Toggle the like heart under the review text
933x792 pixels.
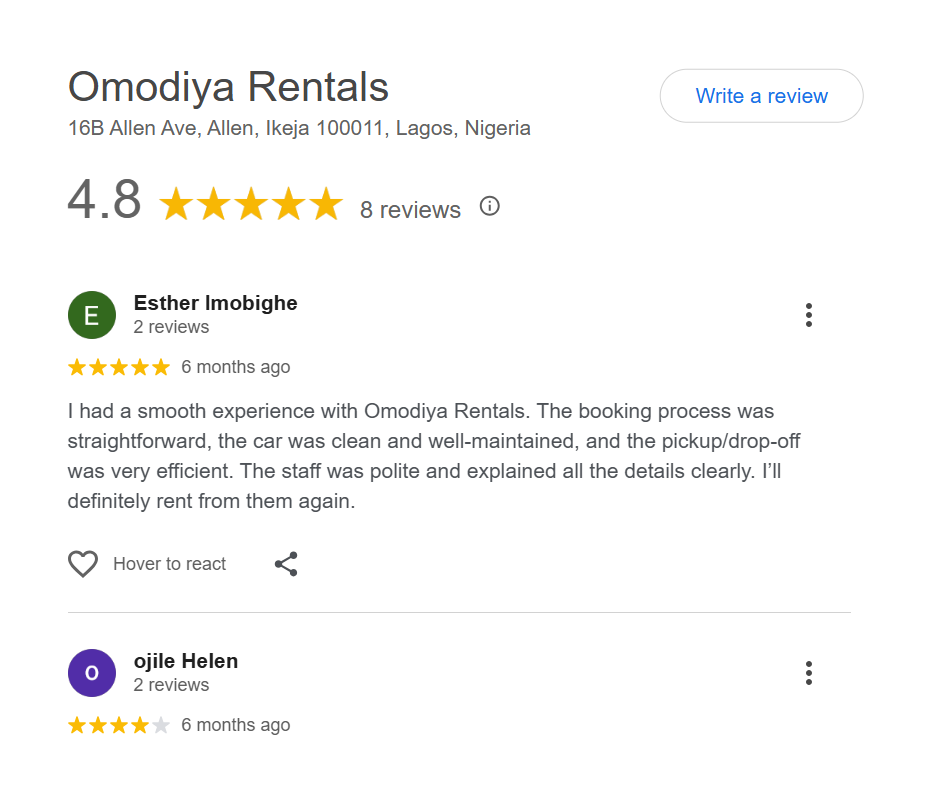(x=83, y=563)
